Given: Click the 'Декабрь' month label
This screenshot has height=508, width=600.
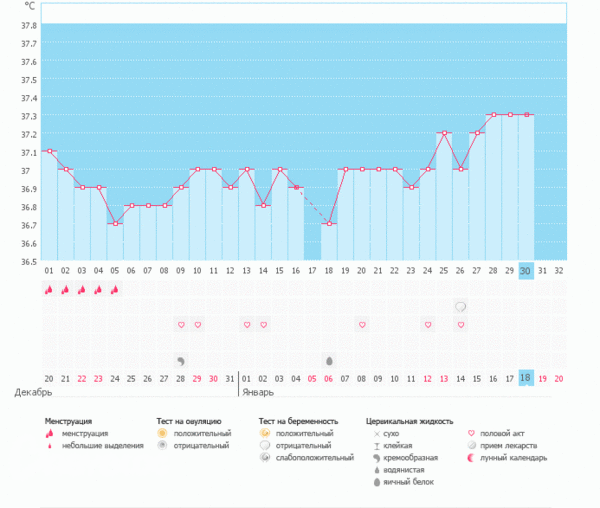Looking at the screenshot, I should [30, 393].
